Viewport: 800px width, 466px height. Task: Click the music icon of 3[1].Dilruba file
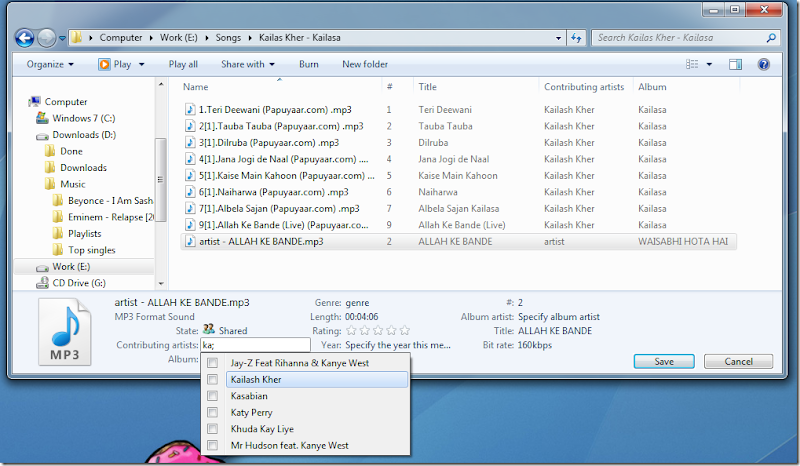tap(190, 142)
